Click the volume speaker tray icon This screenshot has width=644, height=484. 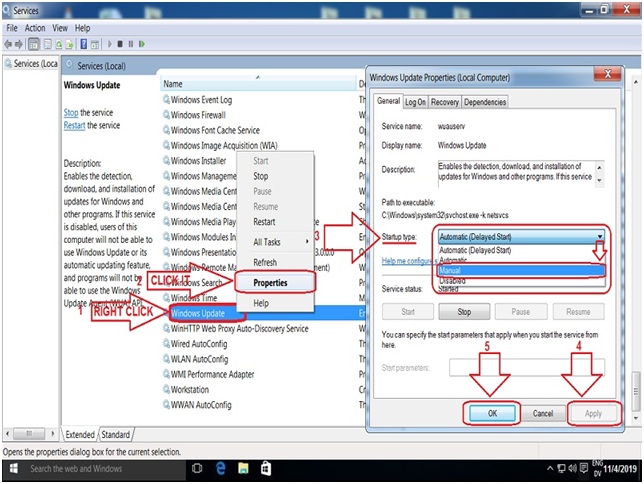[x=573, y=468]
